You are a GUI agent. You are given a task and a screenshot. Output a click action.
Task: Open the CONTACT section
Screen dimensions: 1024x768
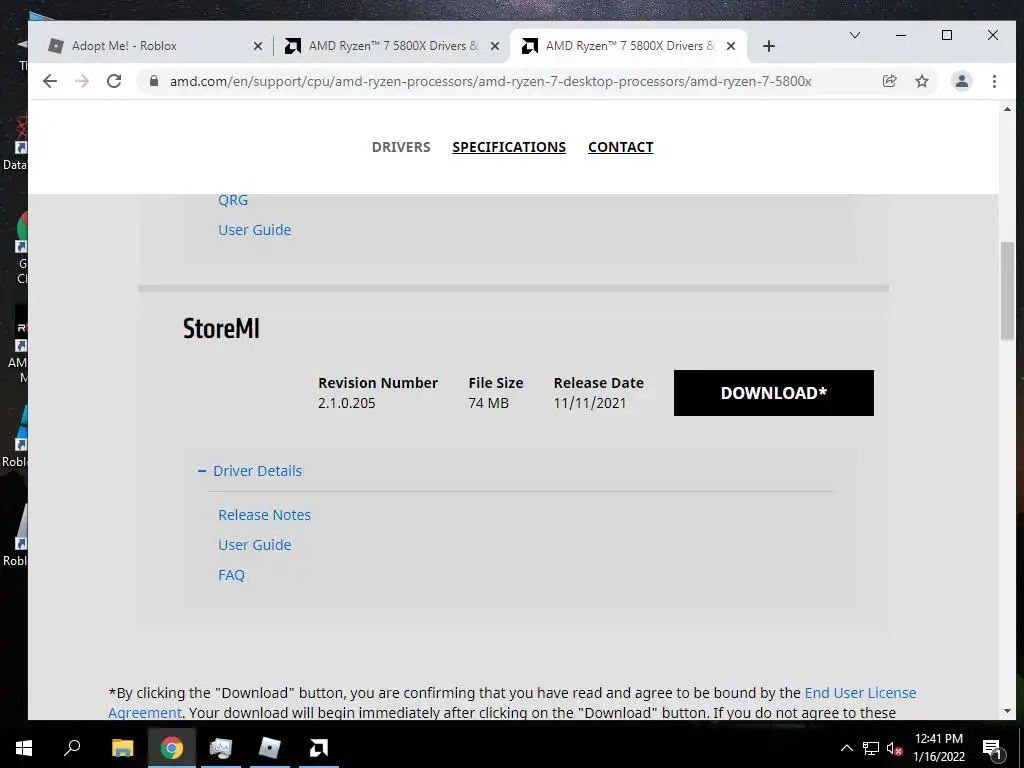(x=620, y=147)
